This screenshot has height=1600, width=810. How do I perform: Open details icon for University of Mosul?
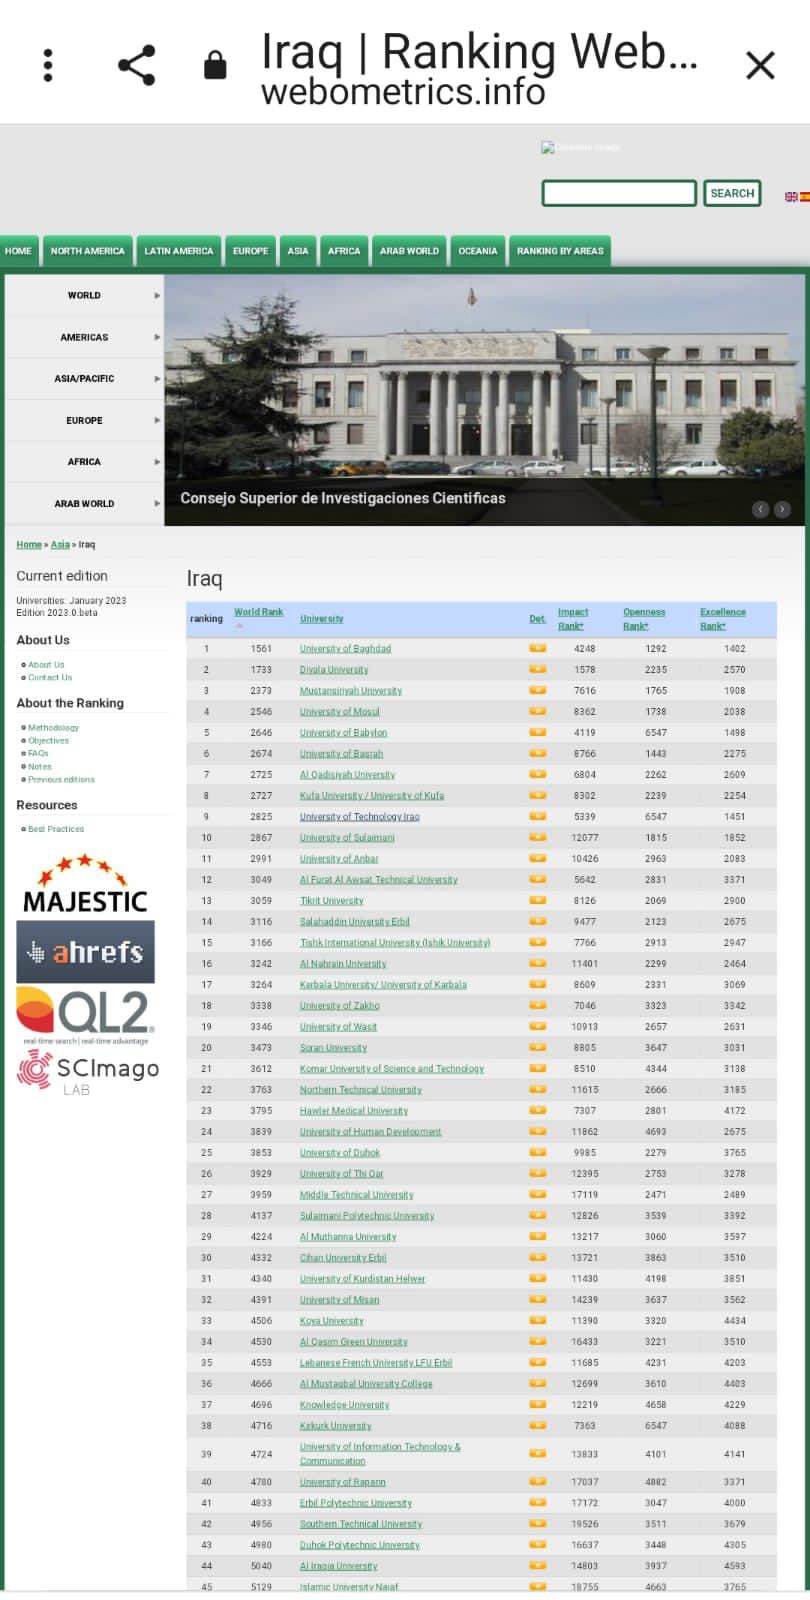(538, 711)
